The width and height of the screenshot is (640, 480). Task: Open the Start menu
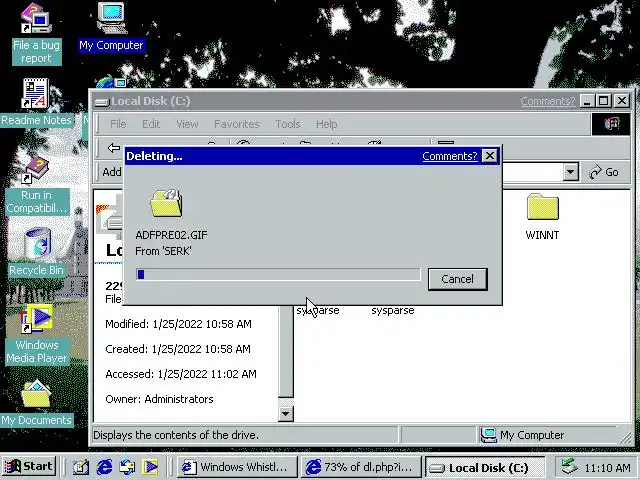point(29,467)
